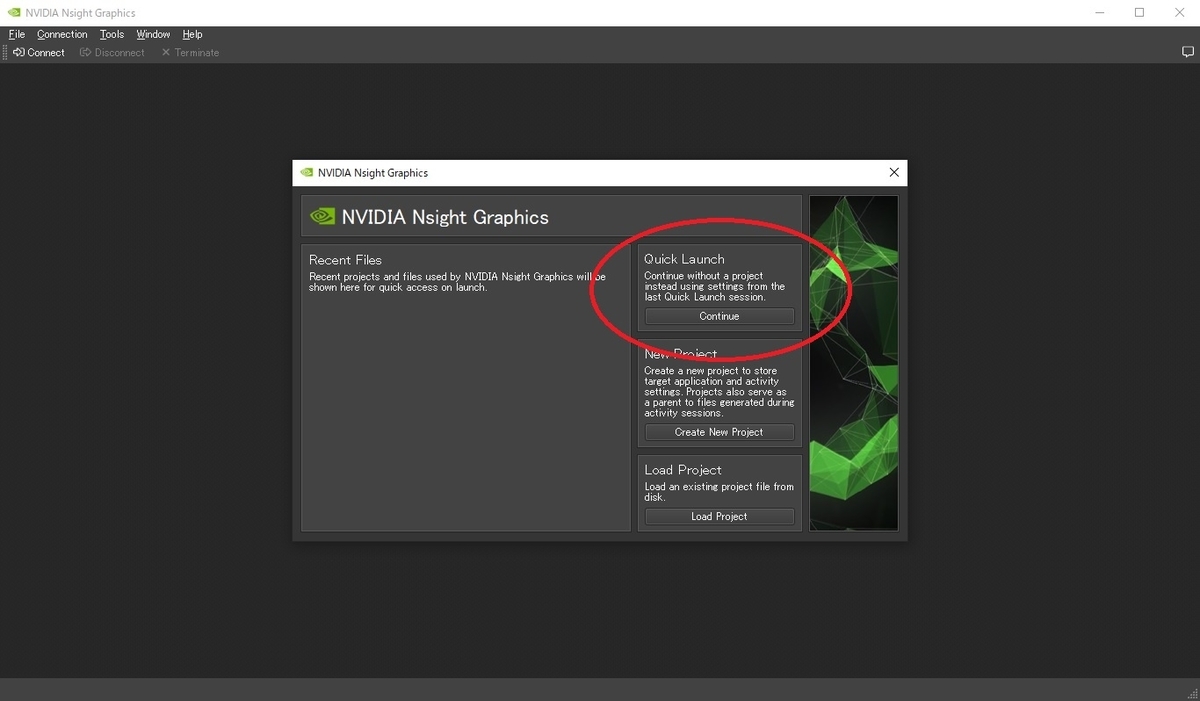Open the Help menu
The height and width of the screenshot is (701, 1200).
click(192, 34)
